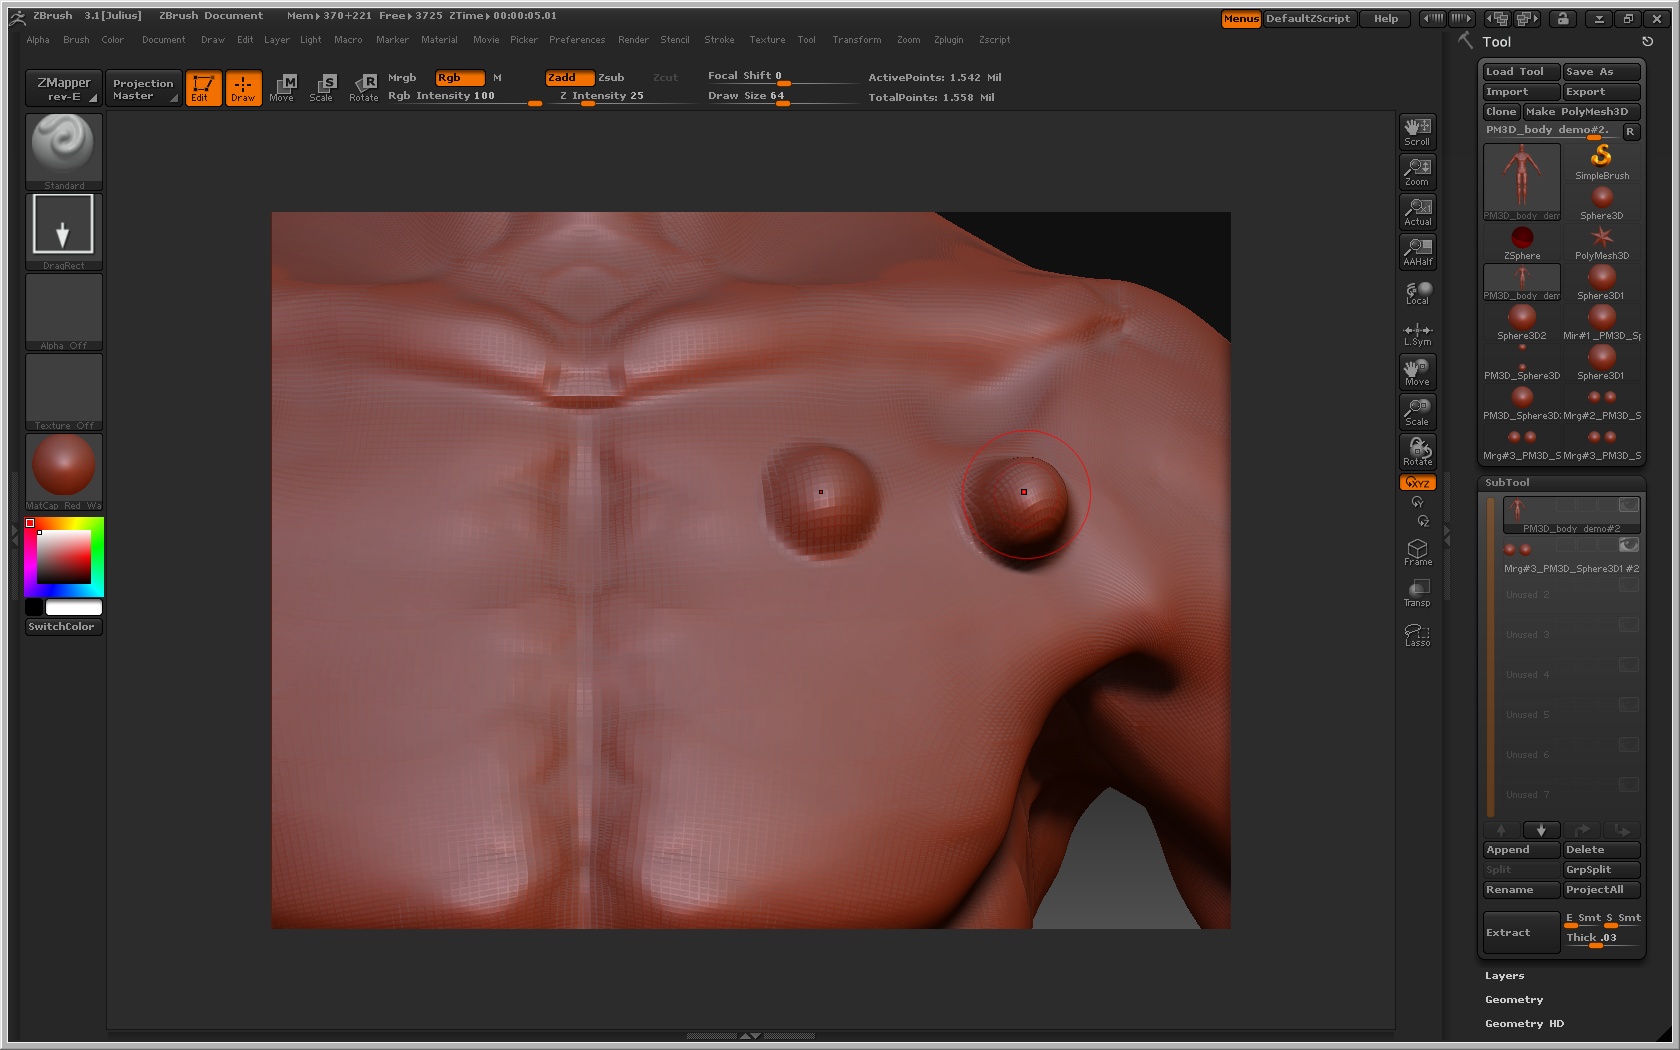Click the AAHalf zoom icon
The width and height of the screenshot is (1680, 1050).
click(1417, 251)
